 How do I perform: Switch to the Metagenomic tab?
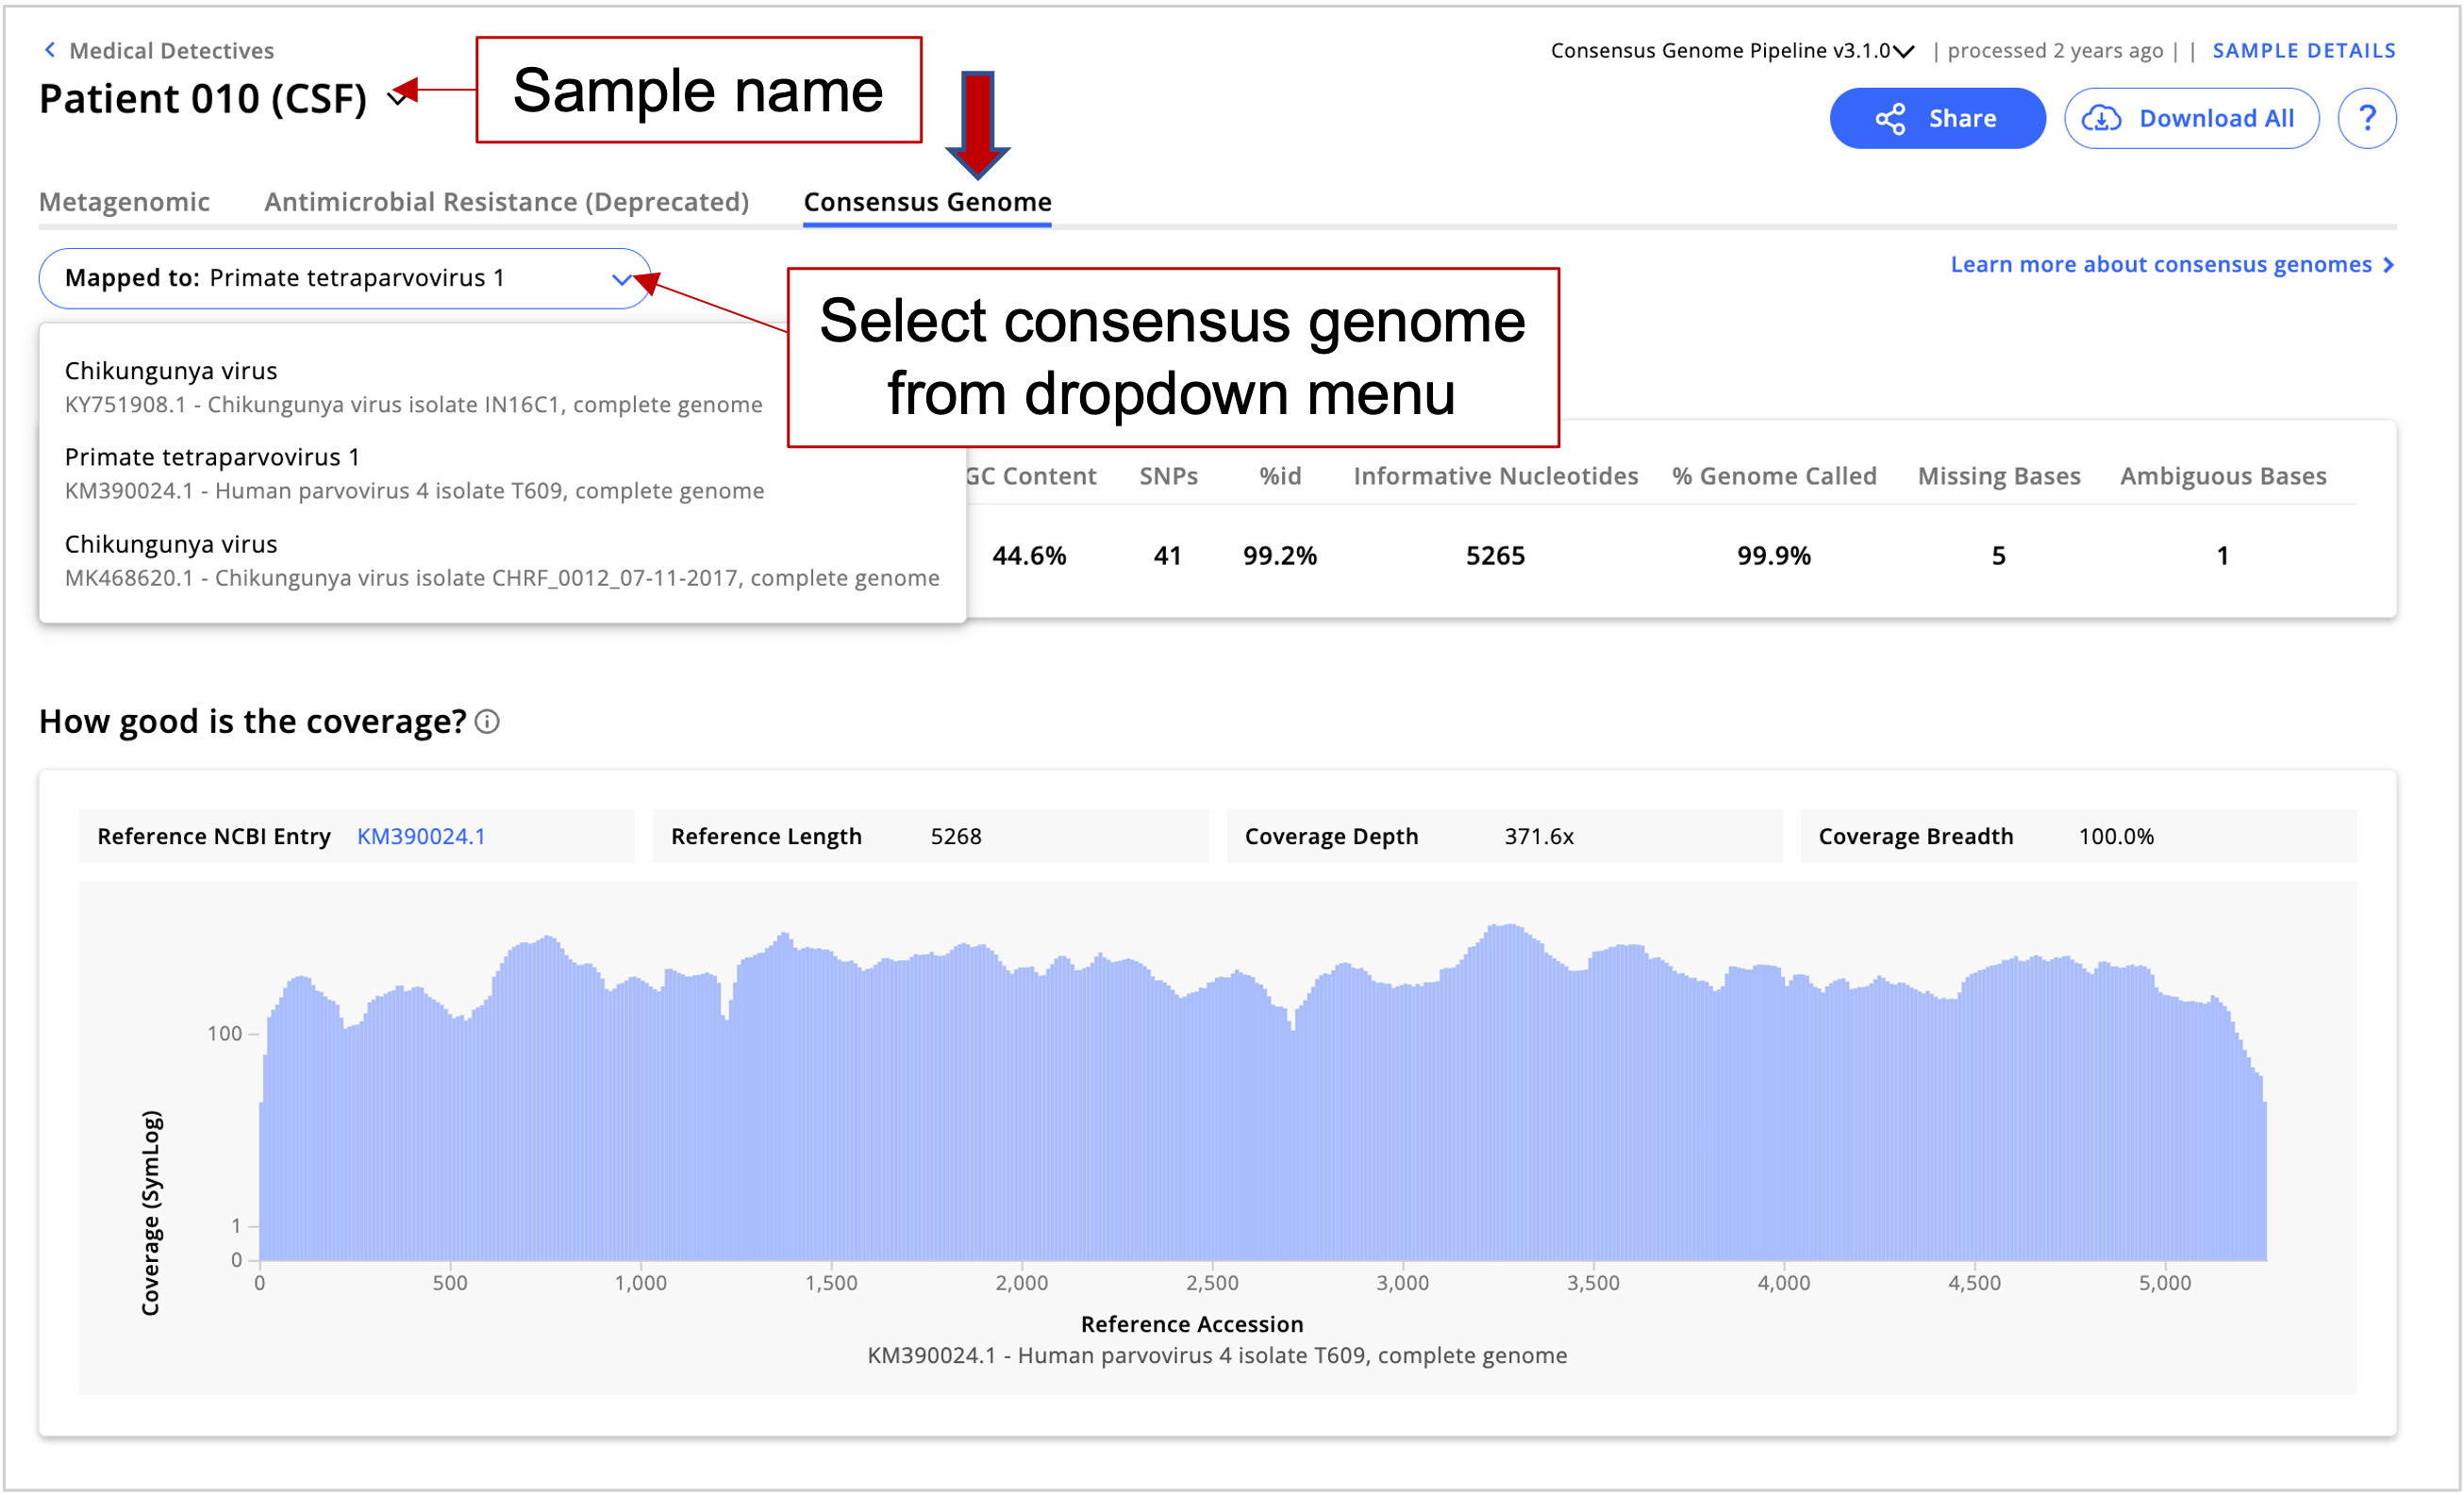click(x=124, y=201)
